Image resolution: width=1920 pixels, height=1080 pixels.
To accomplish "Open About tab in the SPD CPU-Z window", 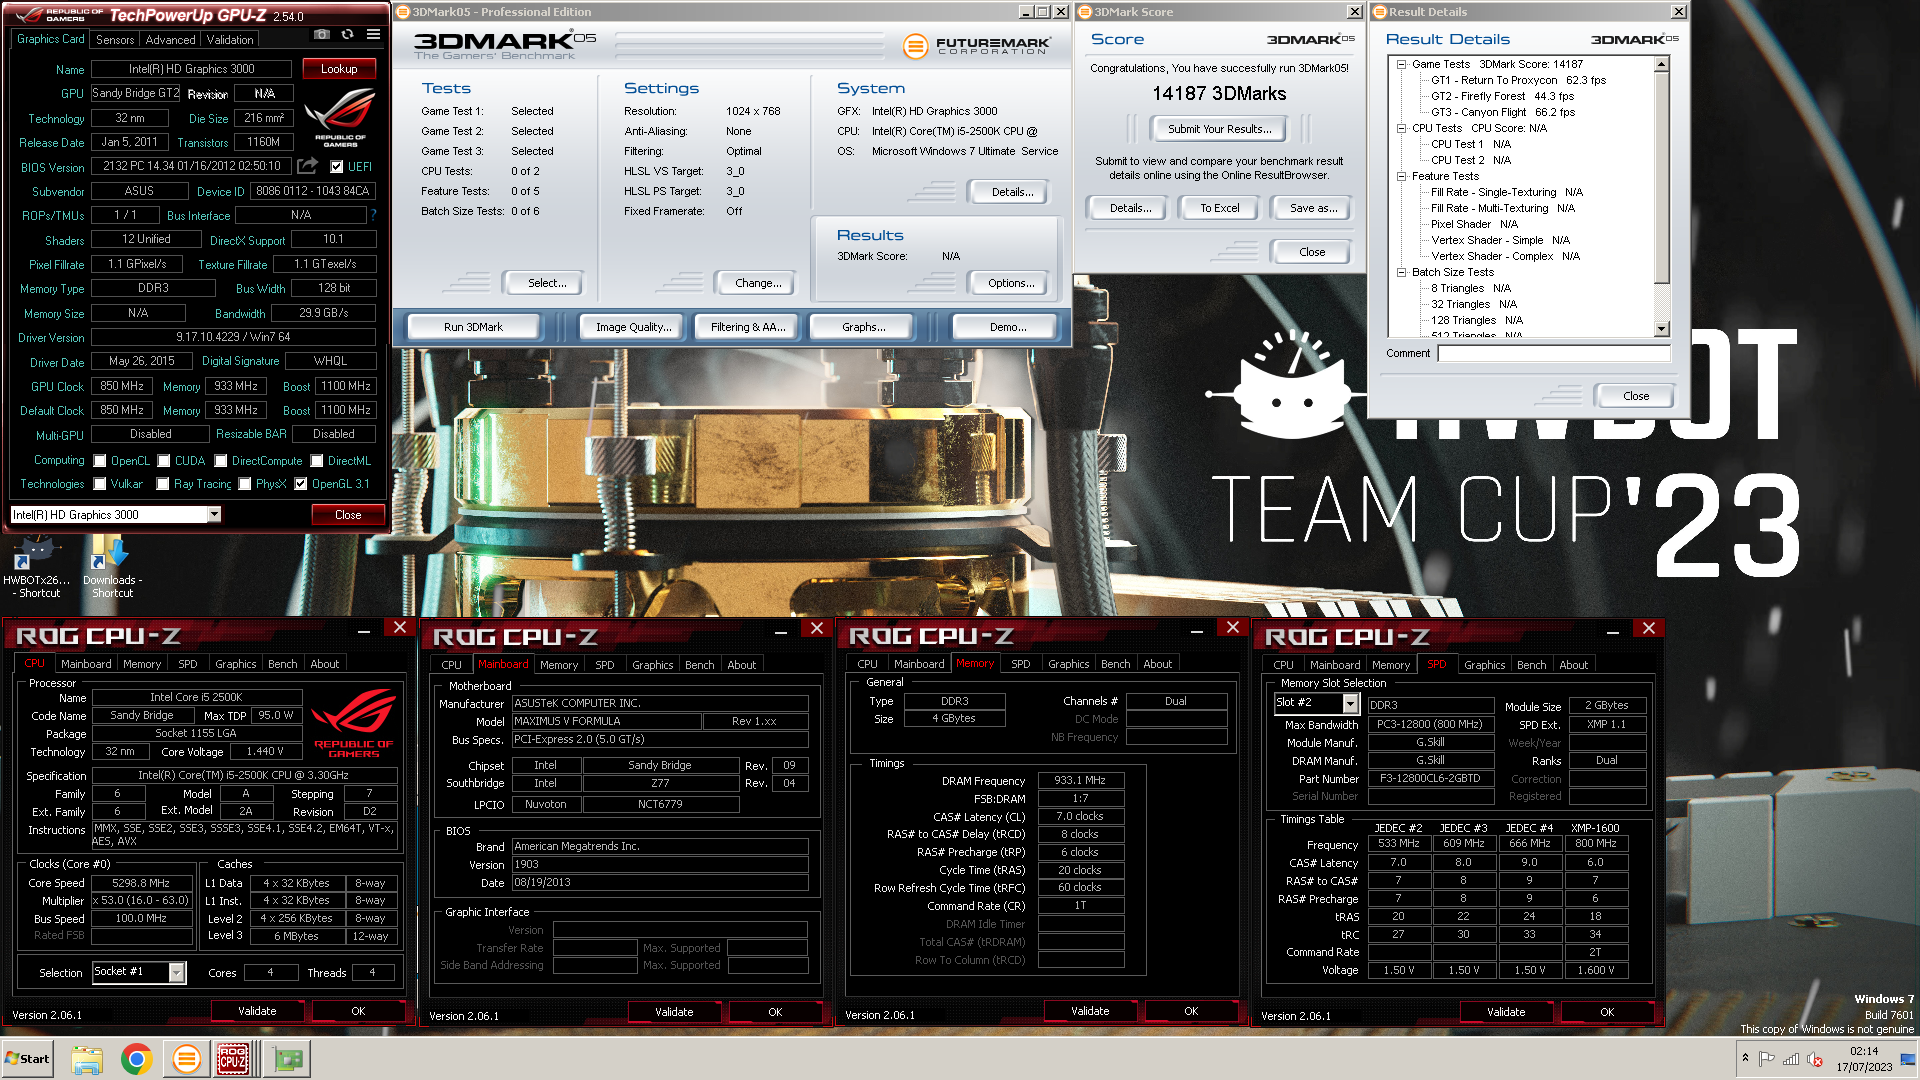I will click(1574, 665).
